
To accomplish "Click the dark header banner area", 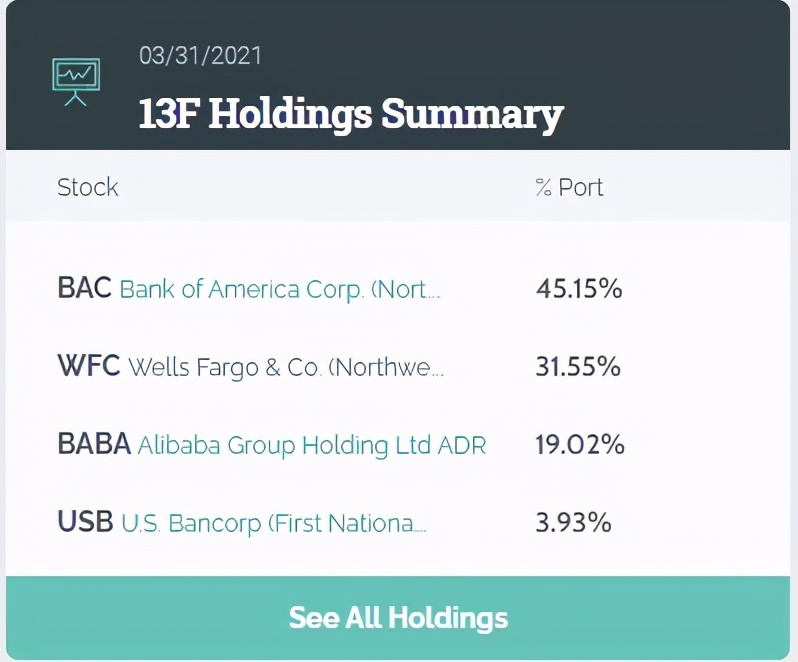I will pyautogui.click(x=398, y=75).
